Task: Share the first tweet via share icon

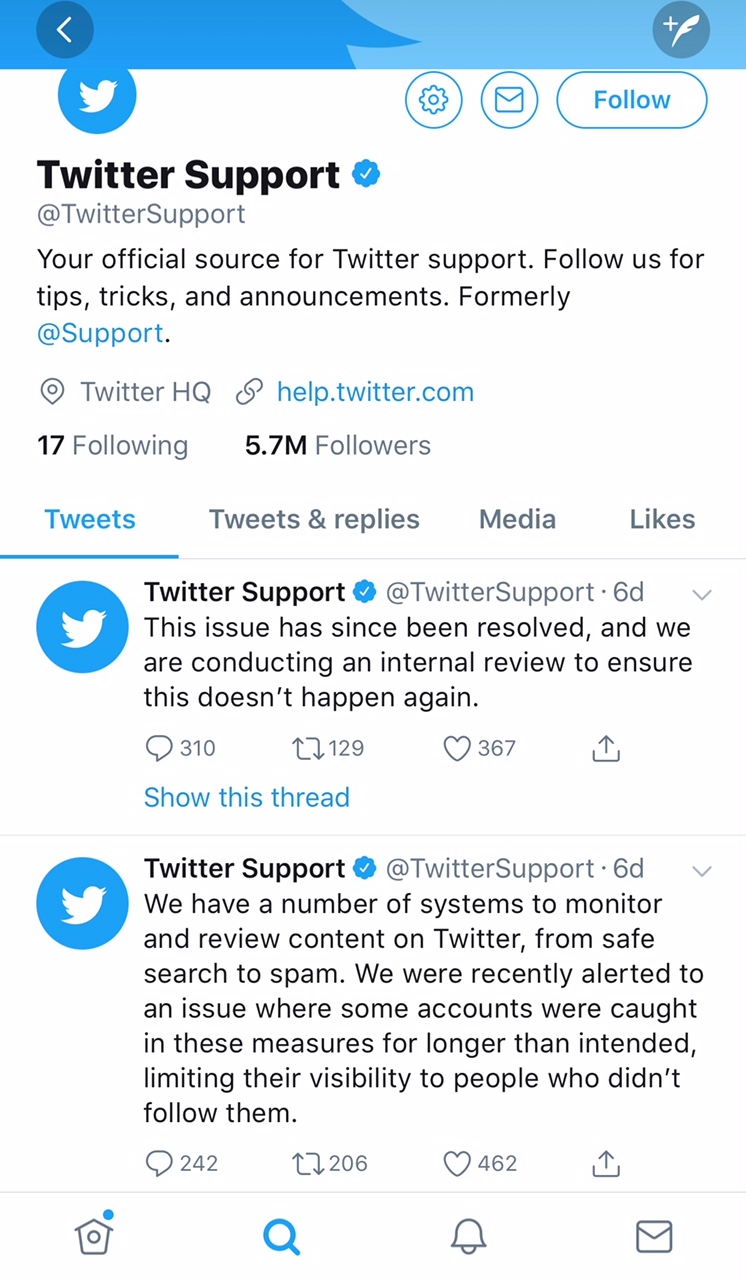Action: point(606,748)
